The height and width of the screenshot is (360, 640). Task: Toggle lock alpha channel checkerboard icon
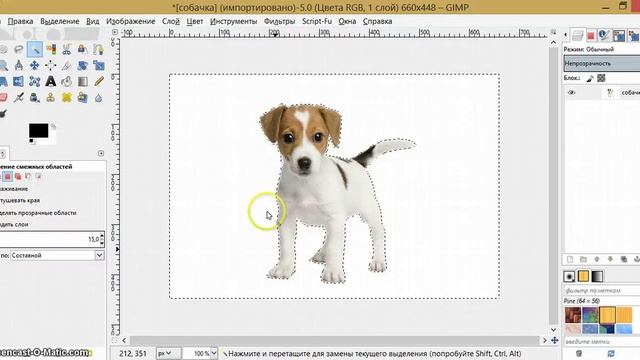pyautogui.click(x=601, y=78)
